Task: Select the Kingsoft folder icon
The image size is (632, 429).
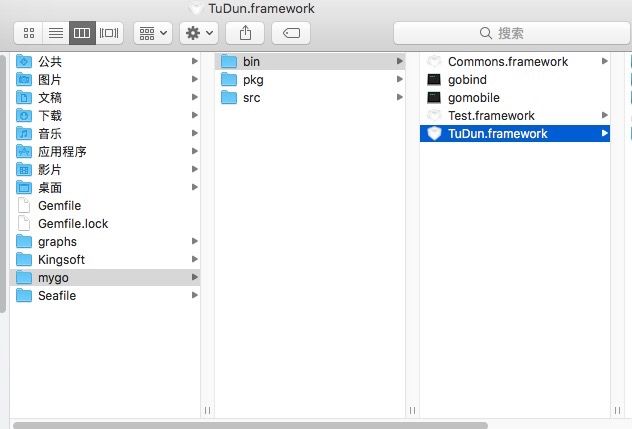Action: coord(24,259)
